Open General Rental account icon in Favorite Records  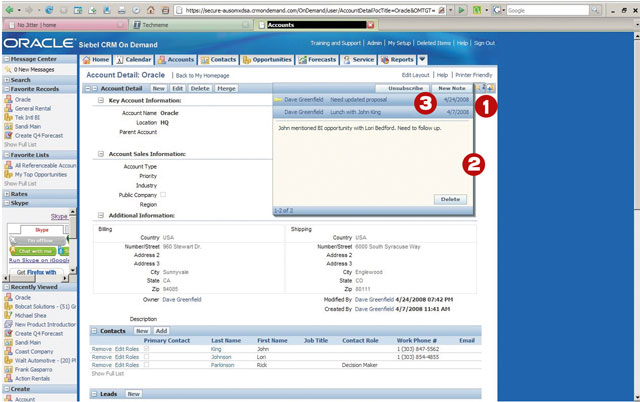pyautogui.click(x=8, y=108)
